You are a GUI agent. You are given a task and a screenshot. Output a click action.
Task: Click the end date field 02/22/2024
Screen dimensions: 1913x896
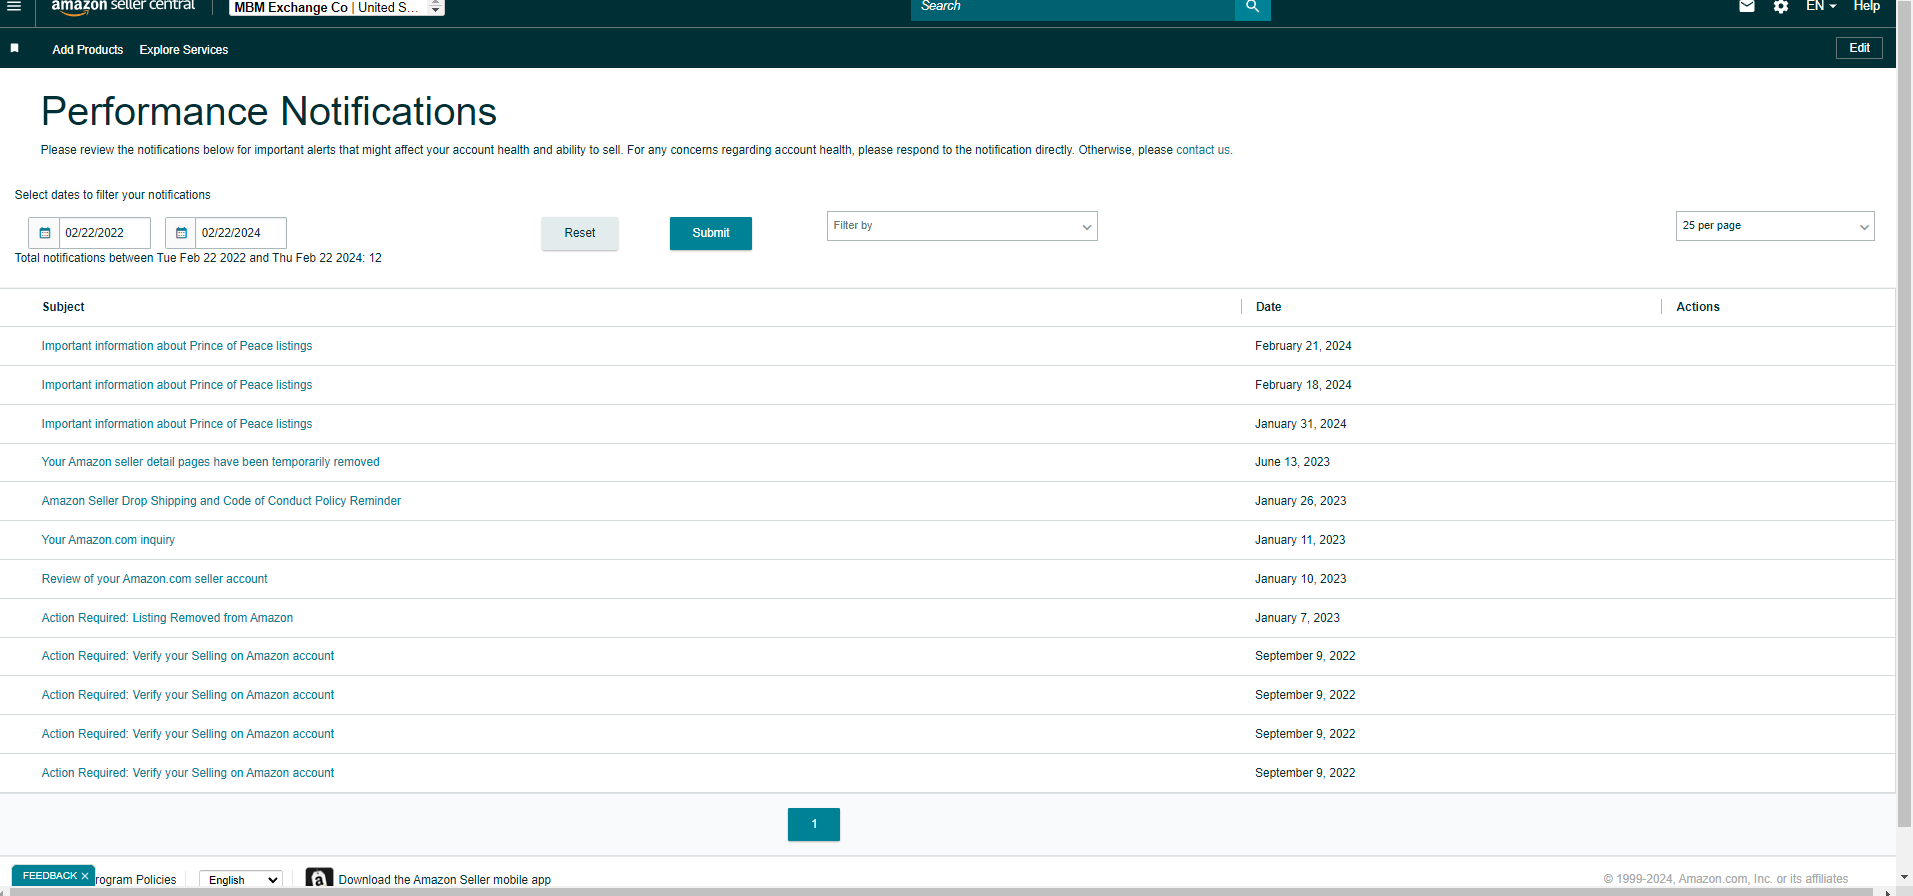click(x=241, y=233)
